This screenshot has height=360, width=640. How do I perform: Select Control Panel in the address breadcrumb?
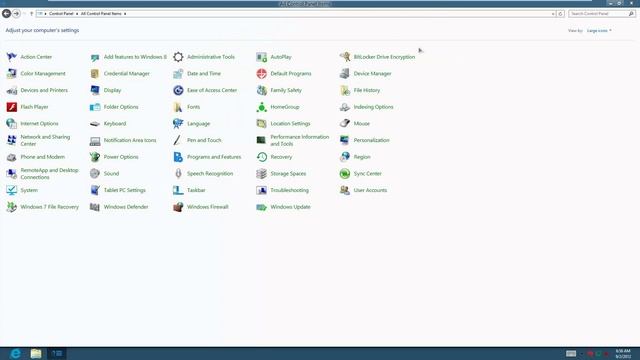[61, 14]
